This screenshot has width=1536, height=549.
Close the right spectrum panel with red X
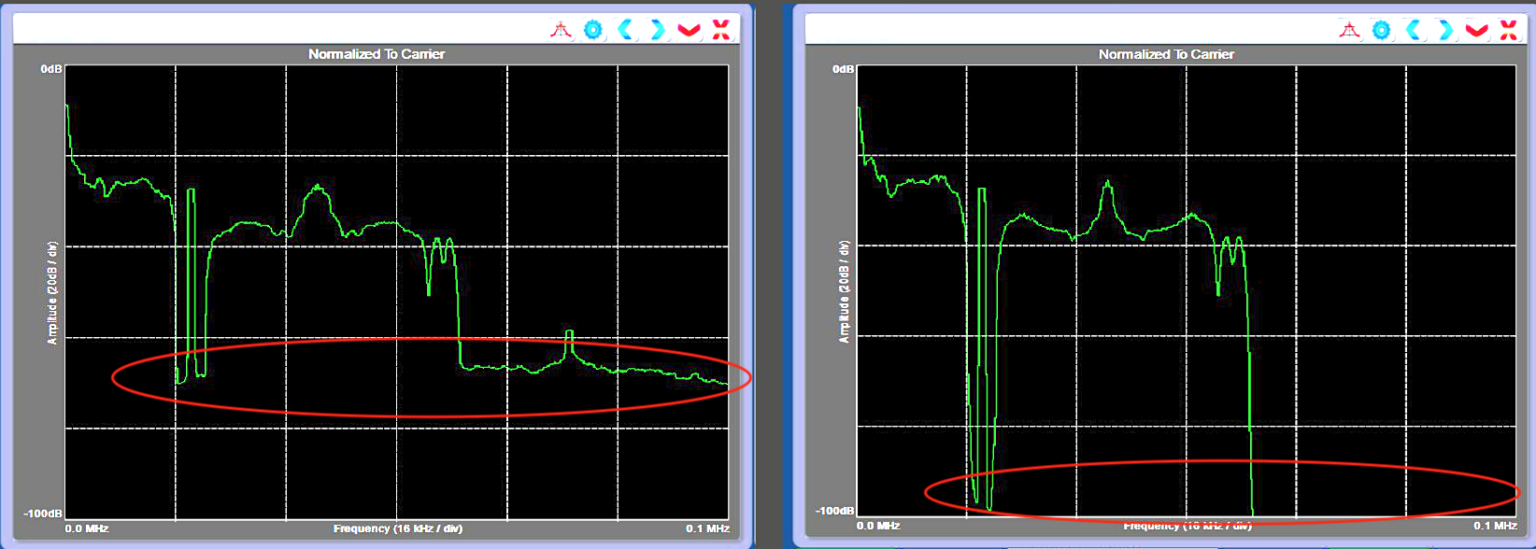1509,29
